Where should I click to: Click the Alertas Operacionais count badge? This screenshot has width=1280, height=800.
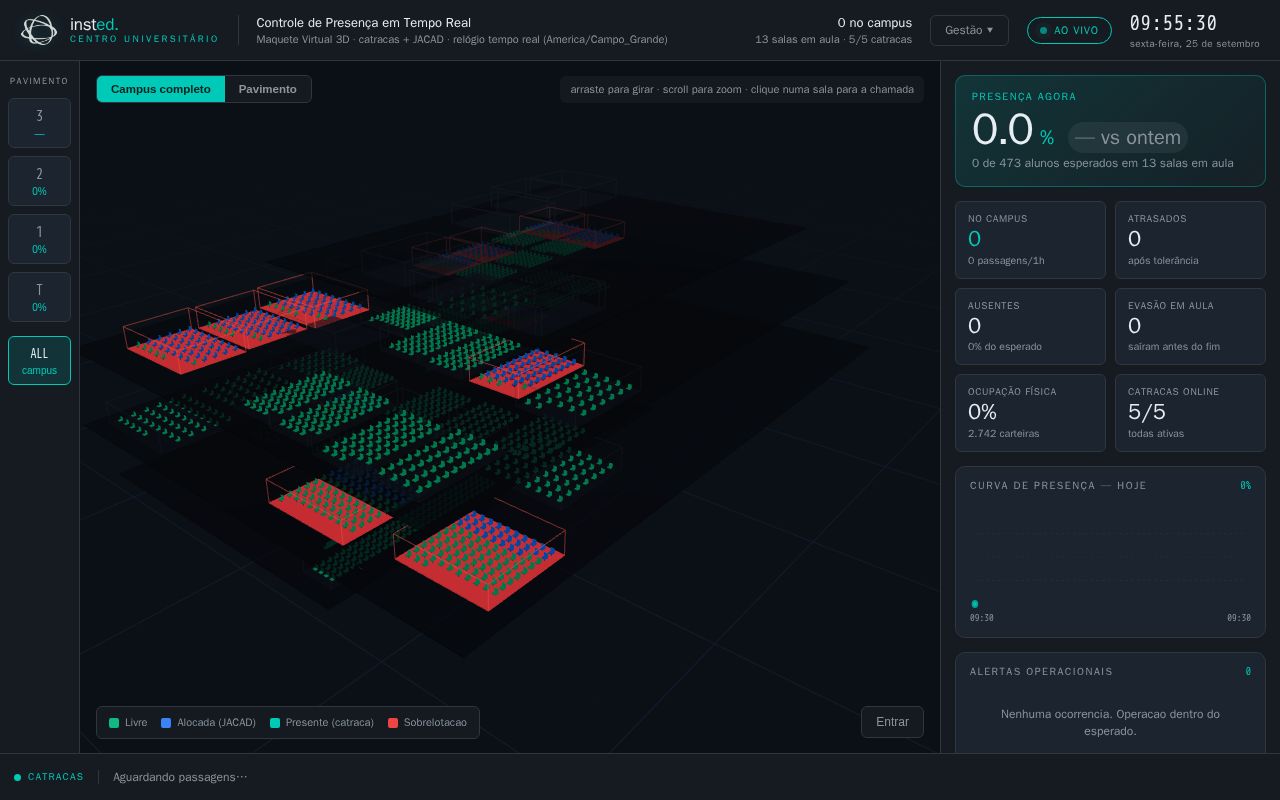tap(1248, 671)
